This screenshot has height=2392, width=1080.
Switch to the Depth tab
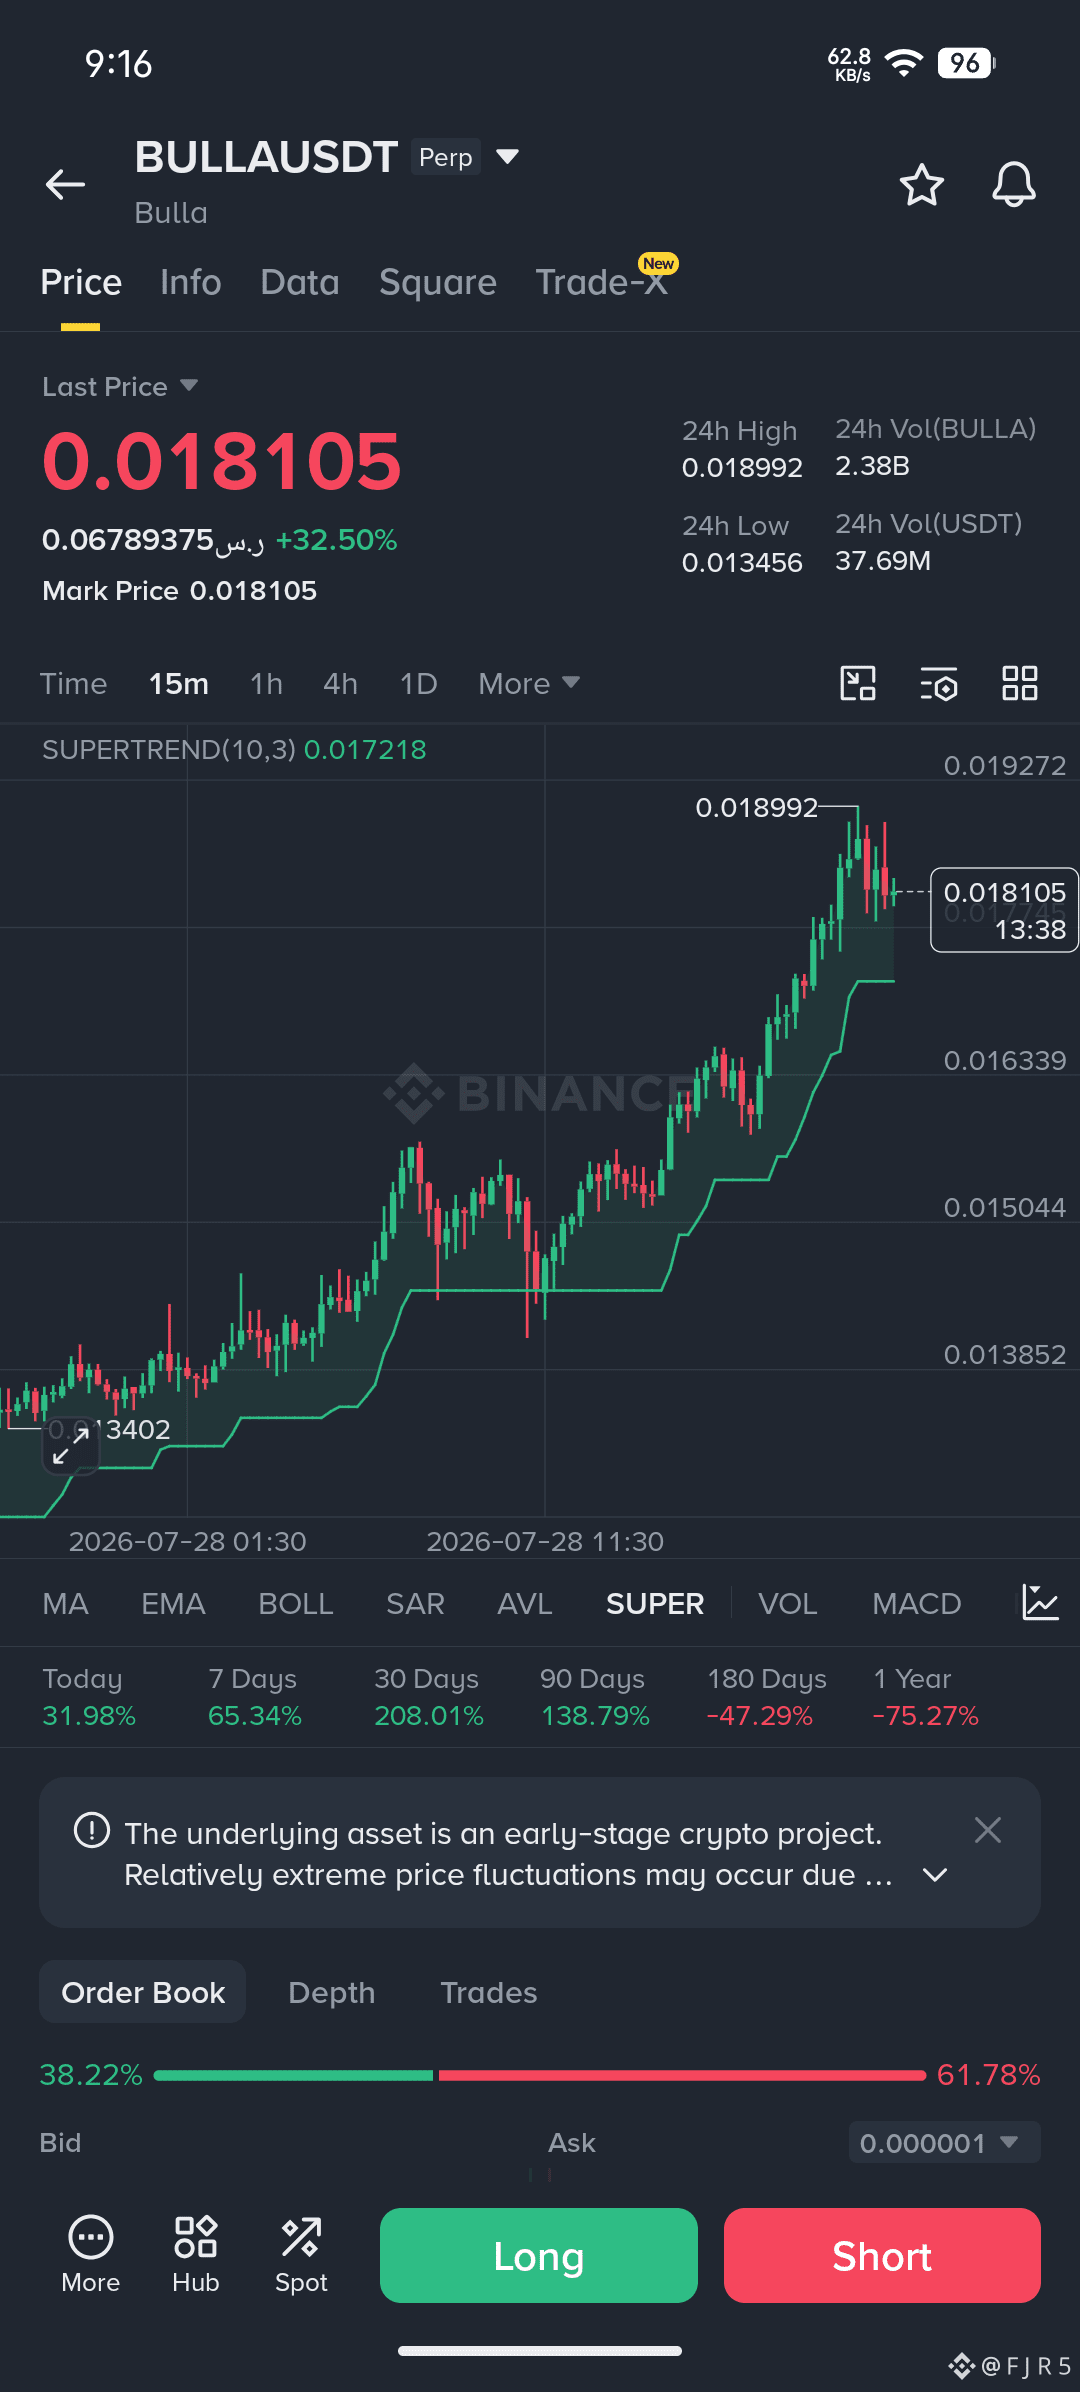tap(332, 1992)
